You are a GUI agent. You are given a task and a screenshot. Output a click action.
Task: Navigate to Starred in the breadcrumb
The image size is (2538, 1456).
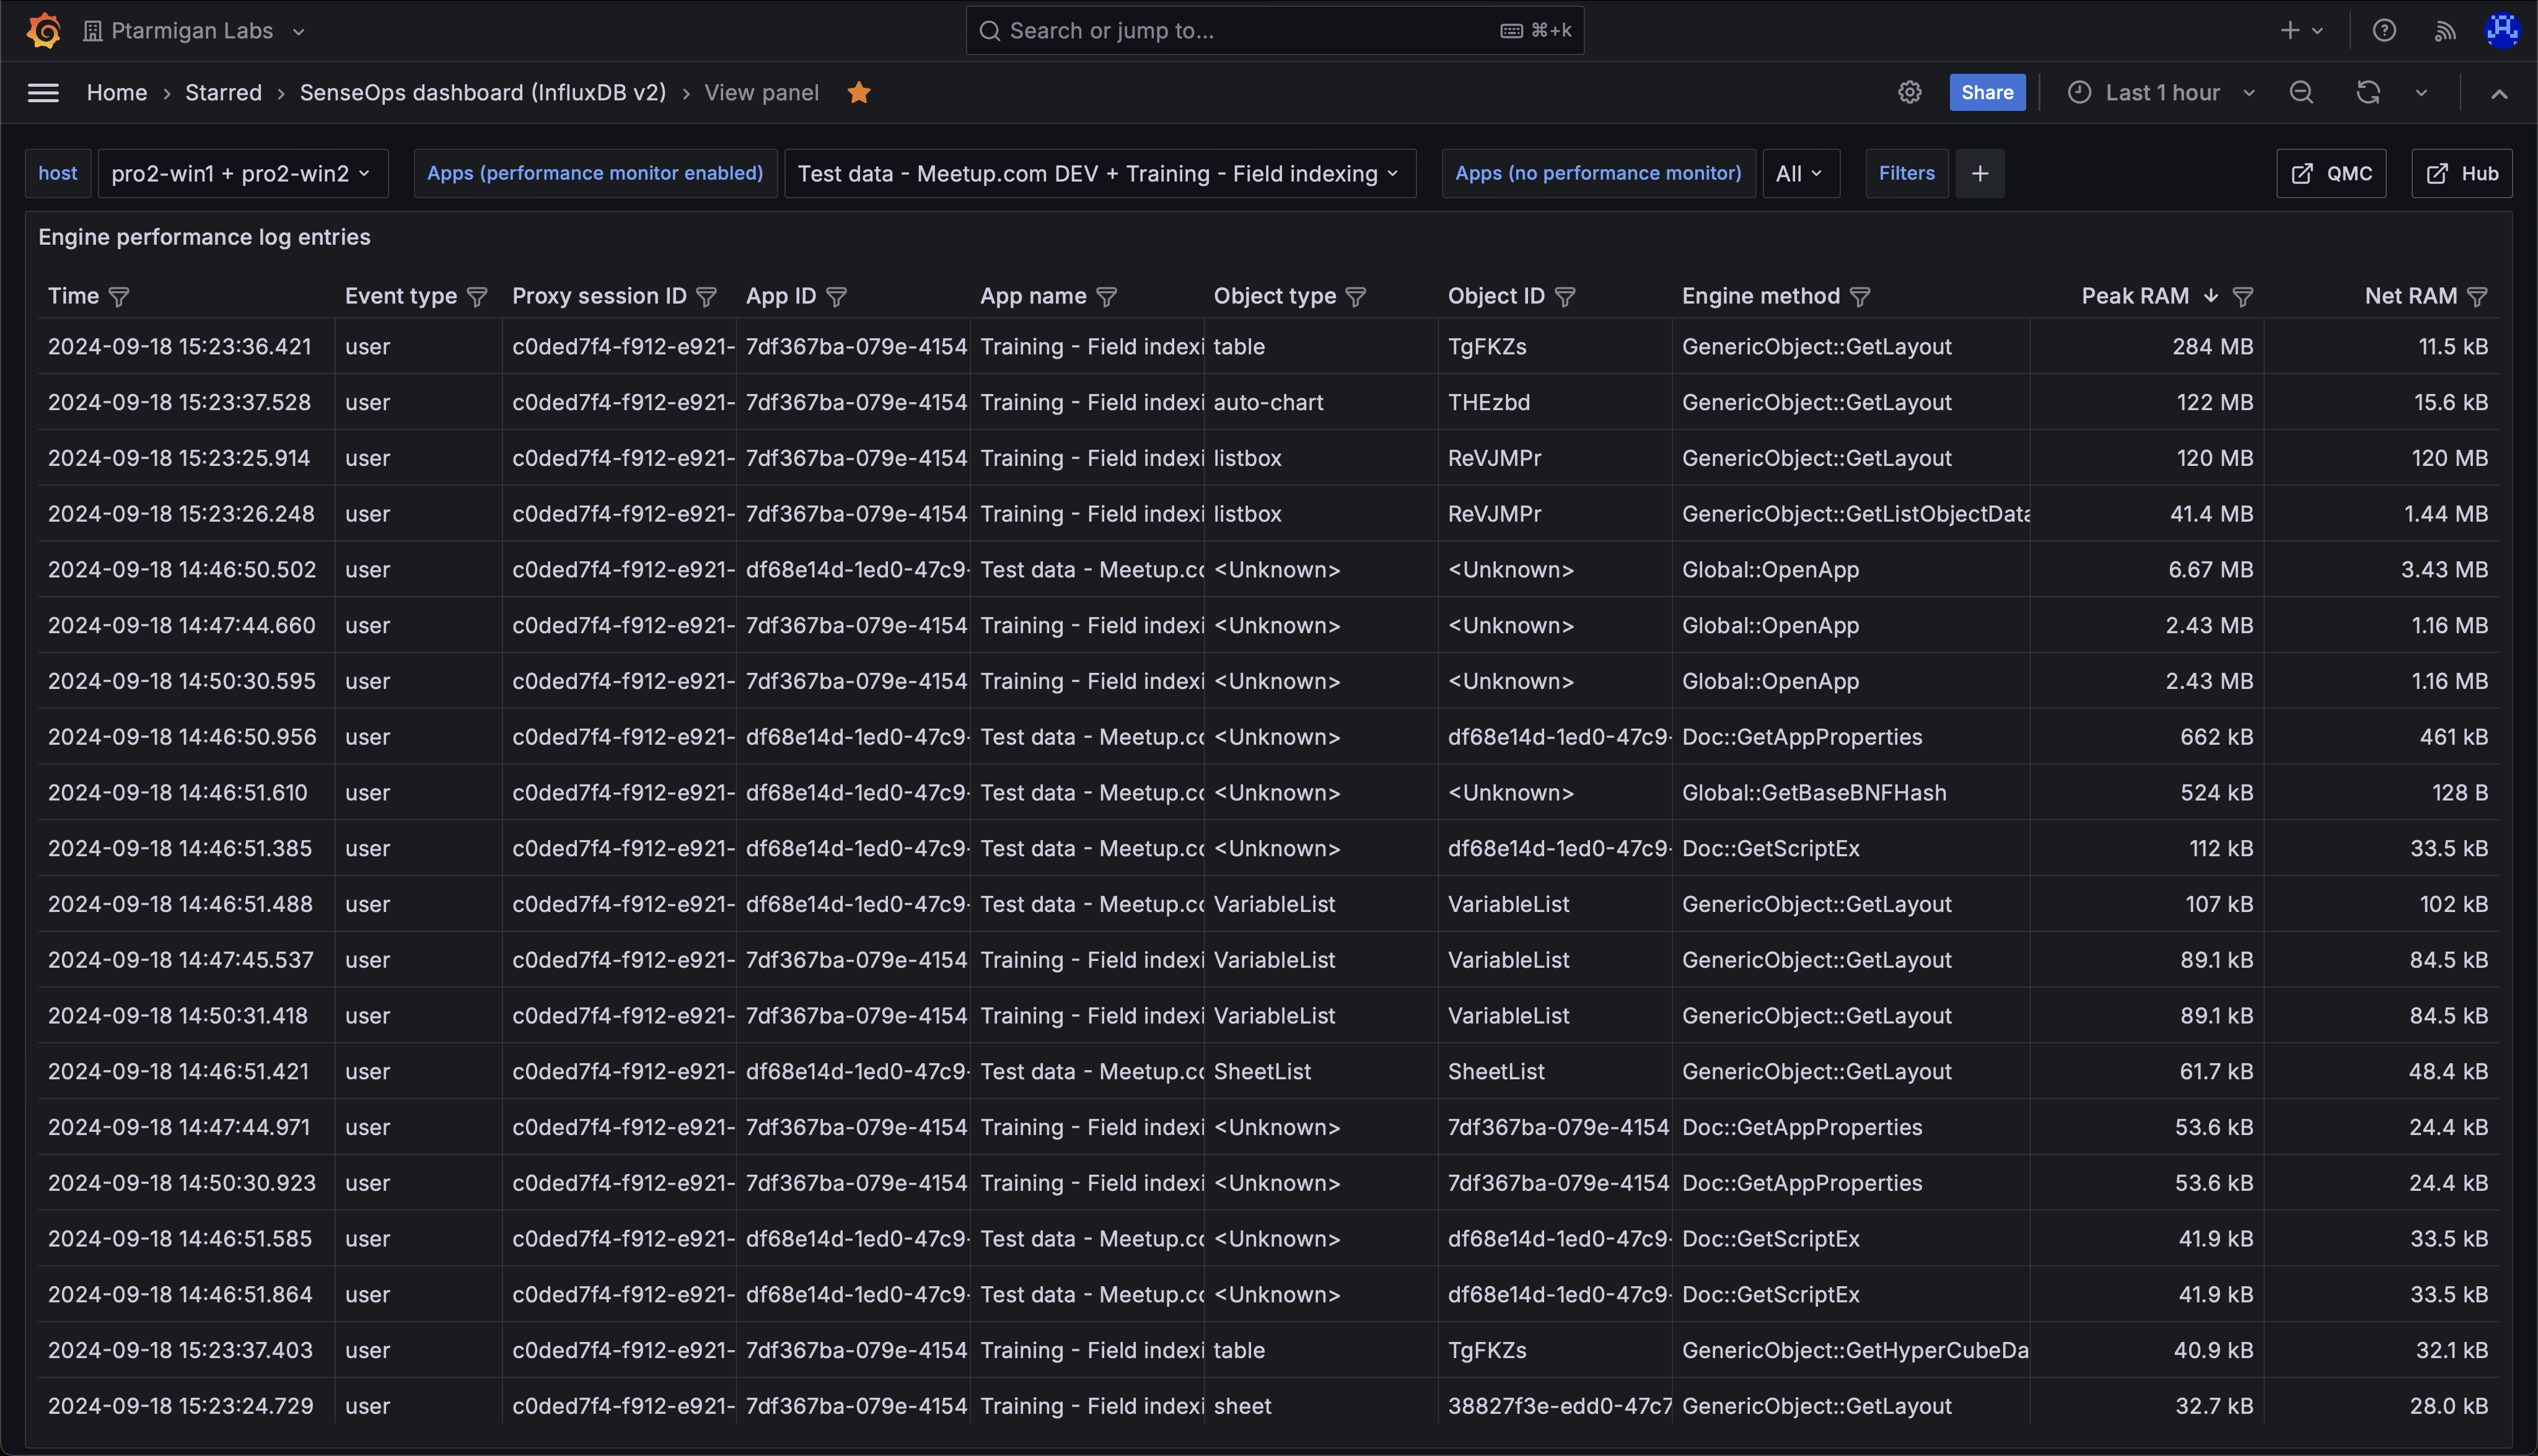223,92
